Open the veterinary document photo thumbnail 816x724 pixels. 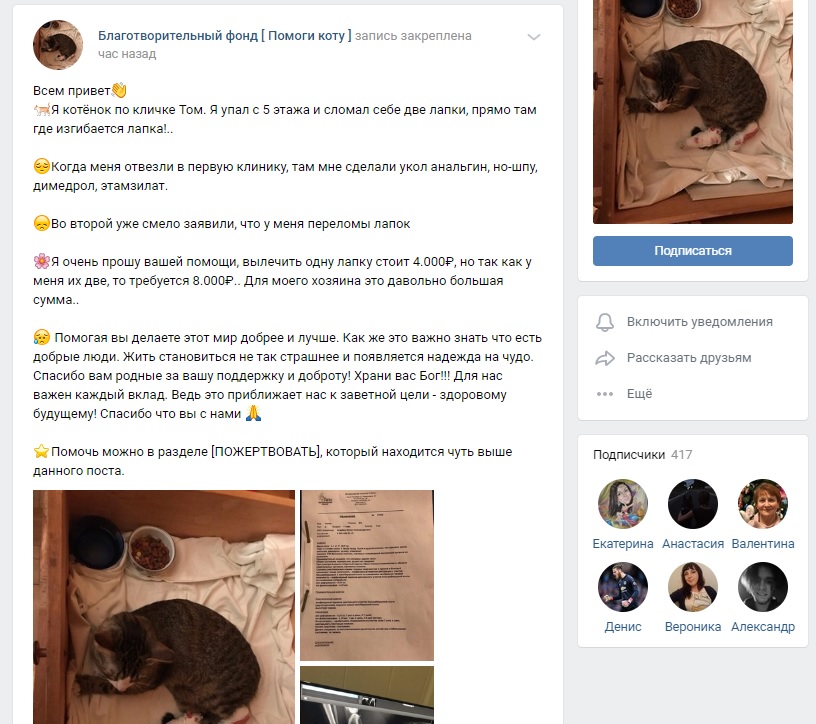[367, 575]
